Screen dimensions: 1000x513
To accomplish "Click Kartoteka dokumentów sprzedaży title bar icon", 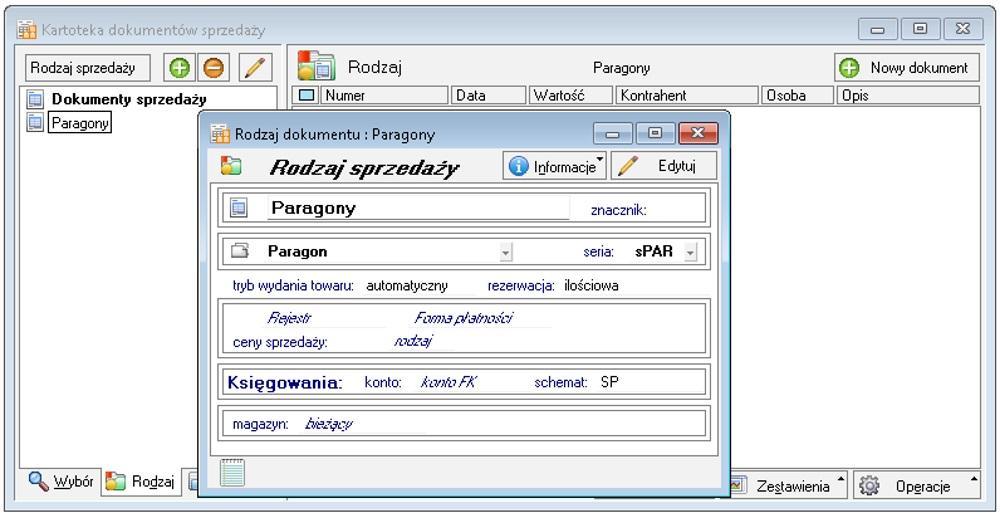I will (27, 29).
